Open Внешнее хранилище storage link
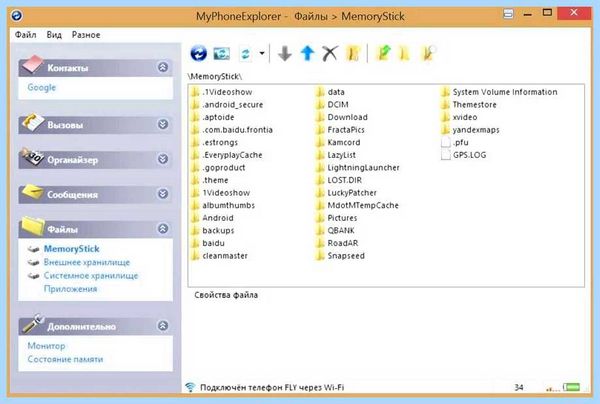Screen dimensions: 600x404 [x=87, y=262]
